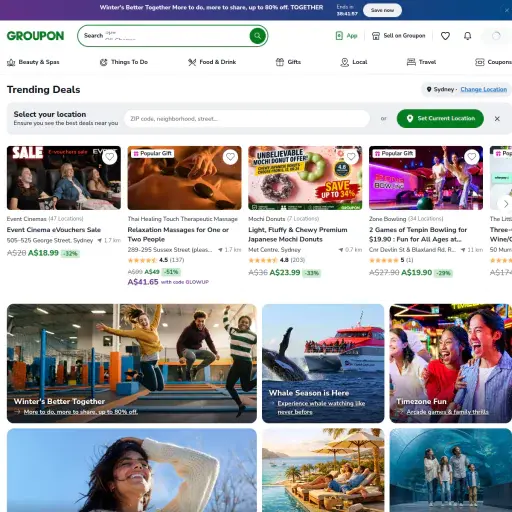This screenshot has width=512, height=512.
Task: Open the Zone Bowling deal image
Action: pyautogui.click(x=426, y=178)
